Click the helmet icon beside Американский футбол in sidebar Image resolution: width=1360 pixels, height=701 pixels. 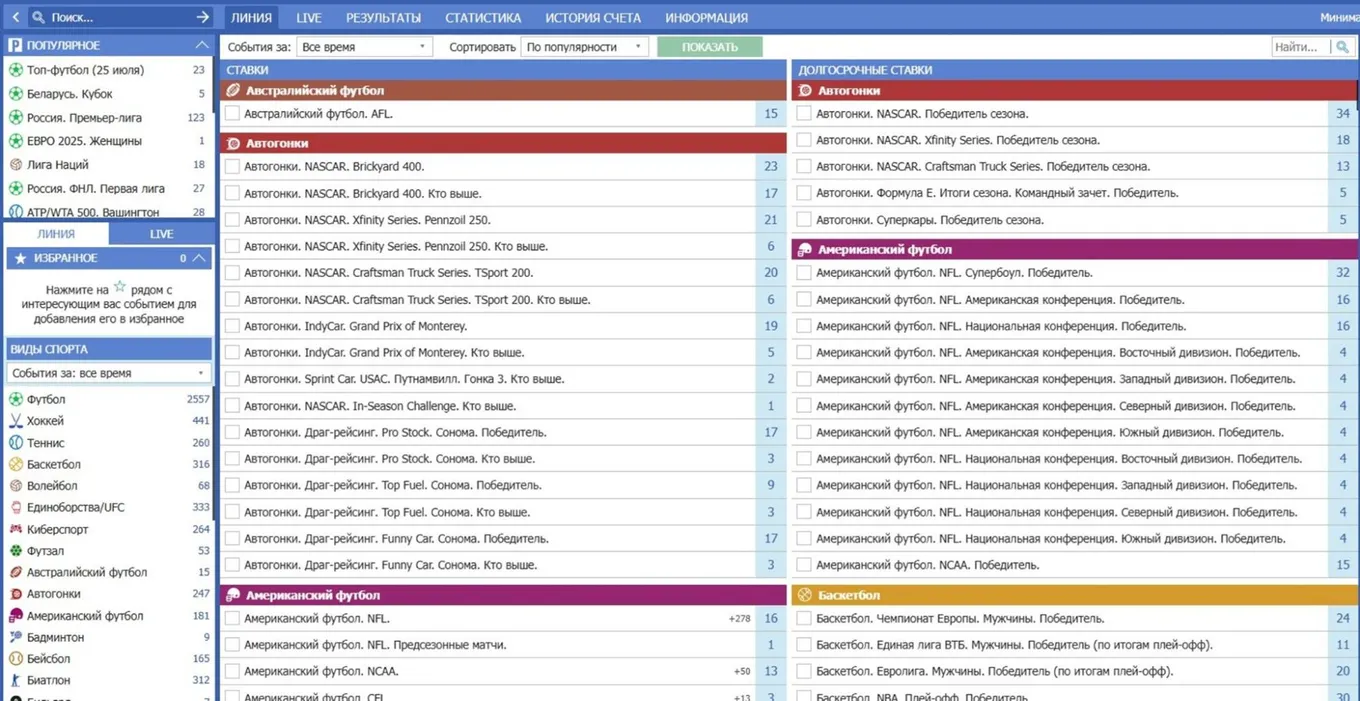click(x=16, y=616)
